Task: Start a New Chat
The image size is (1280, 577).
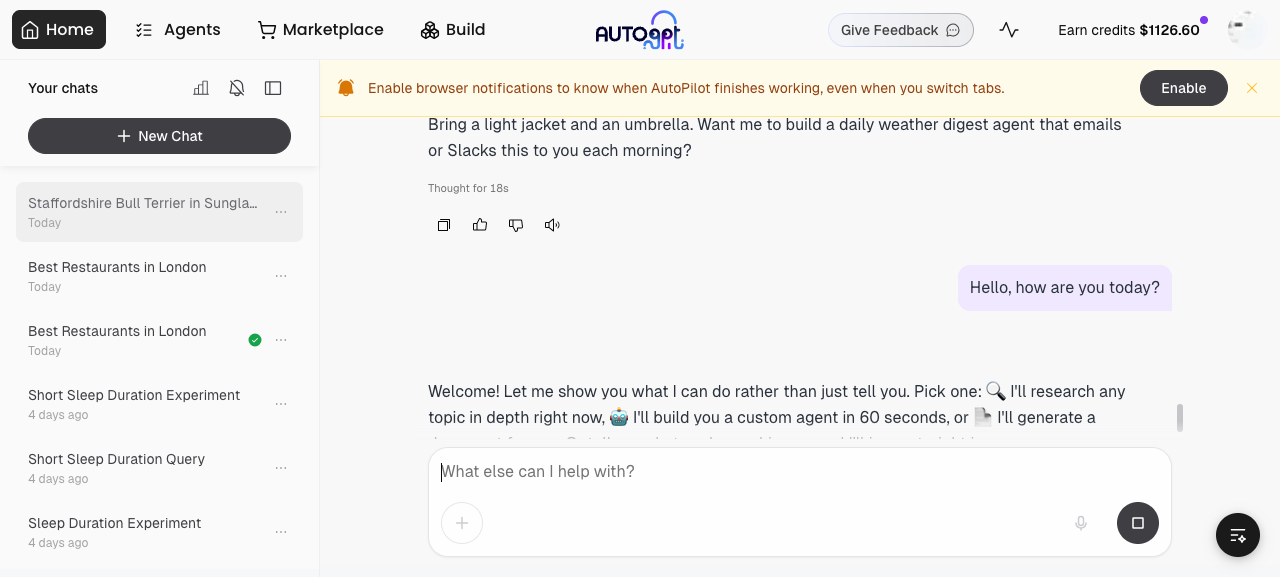Action: pyautogui.click(x=159, y=136)
